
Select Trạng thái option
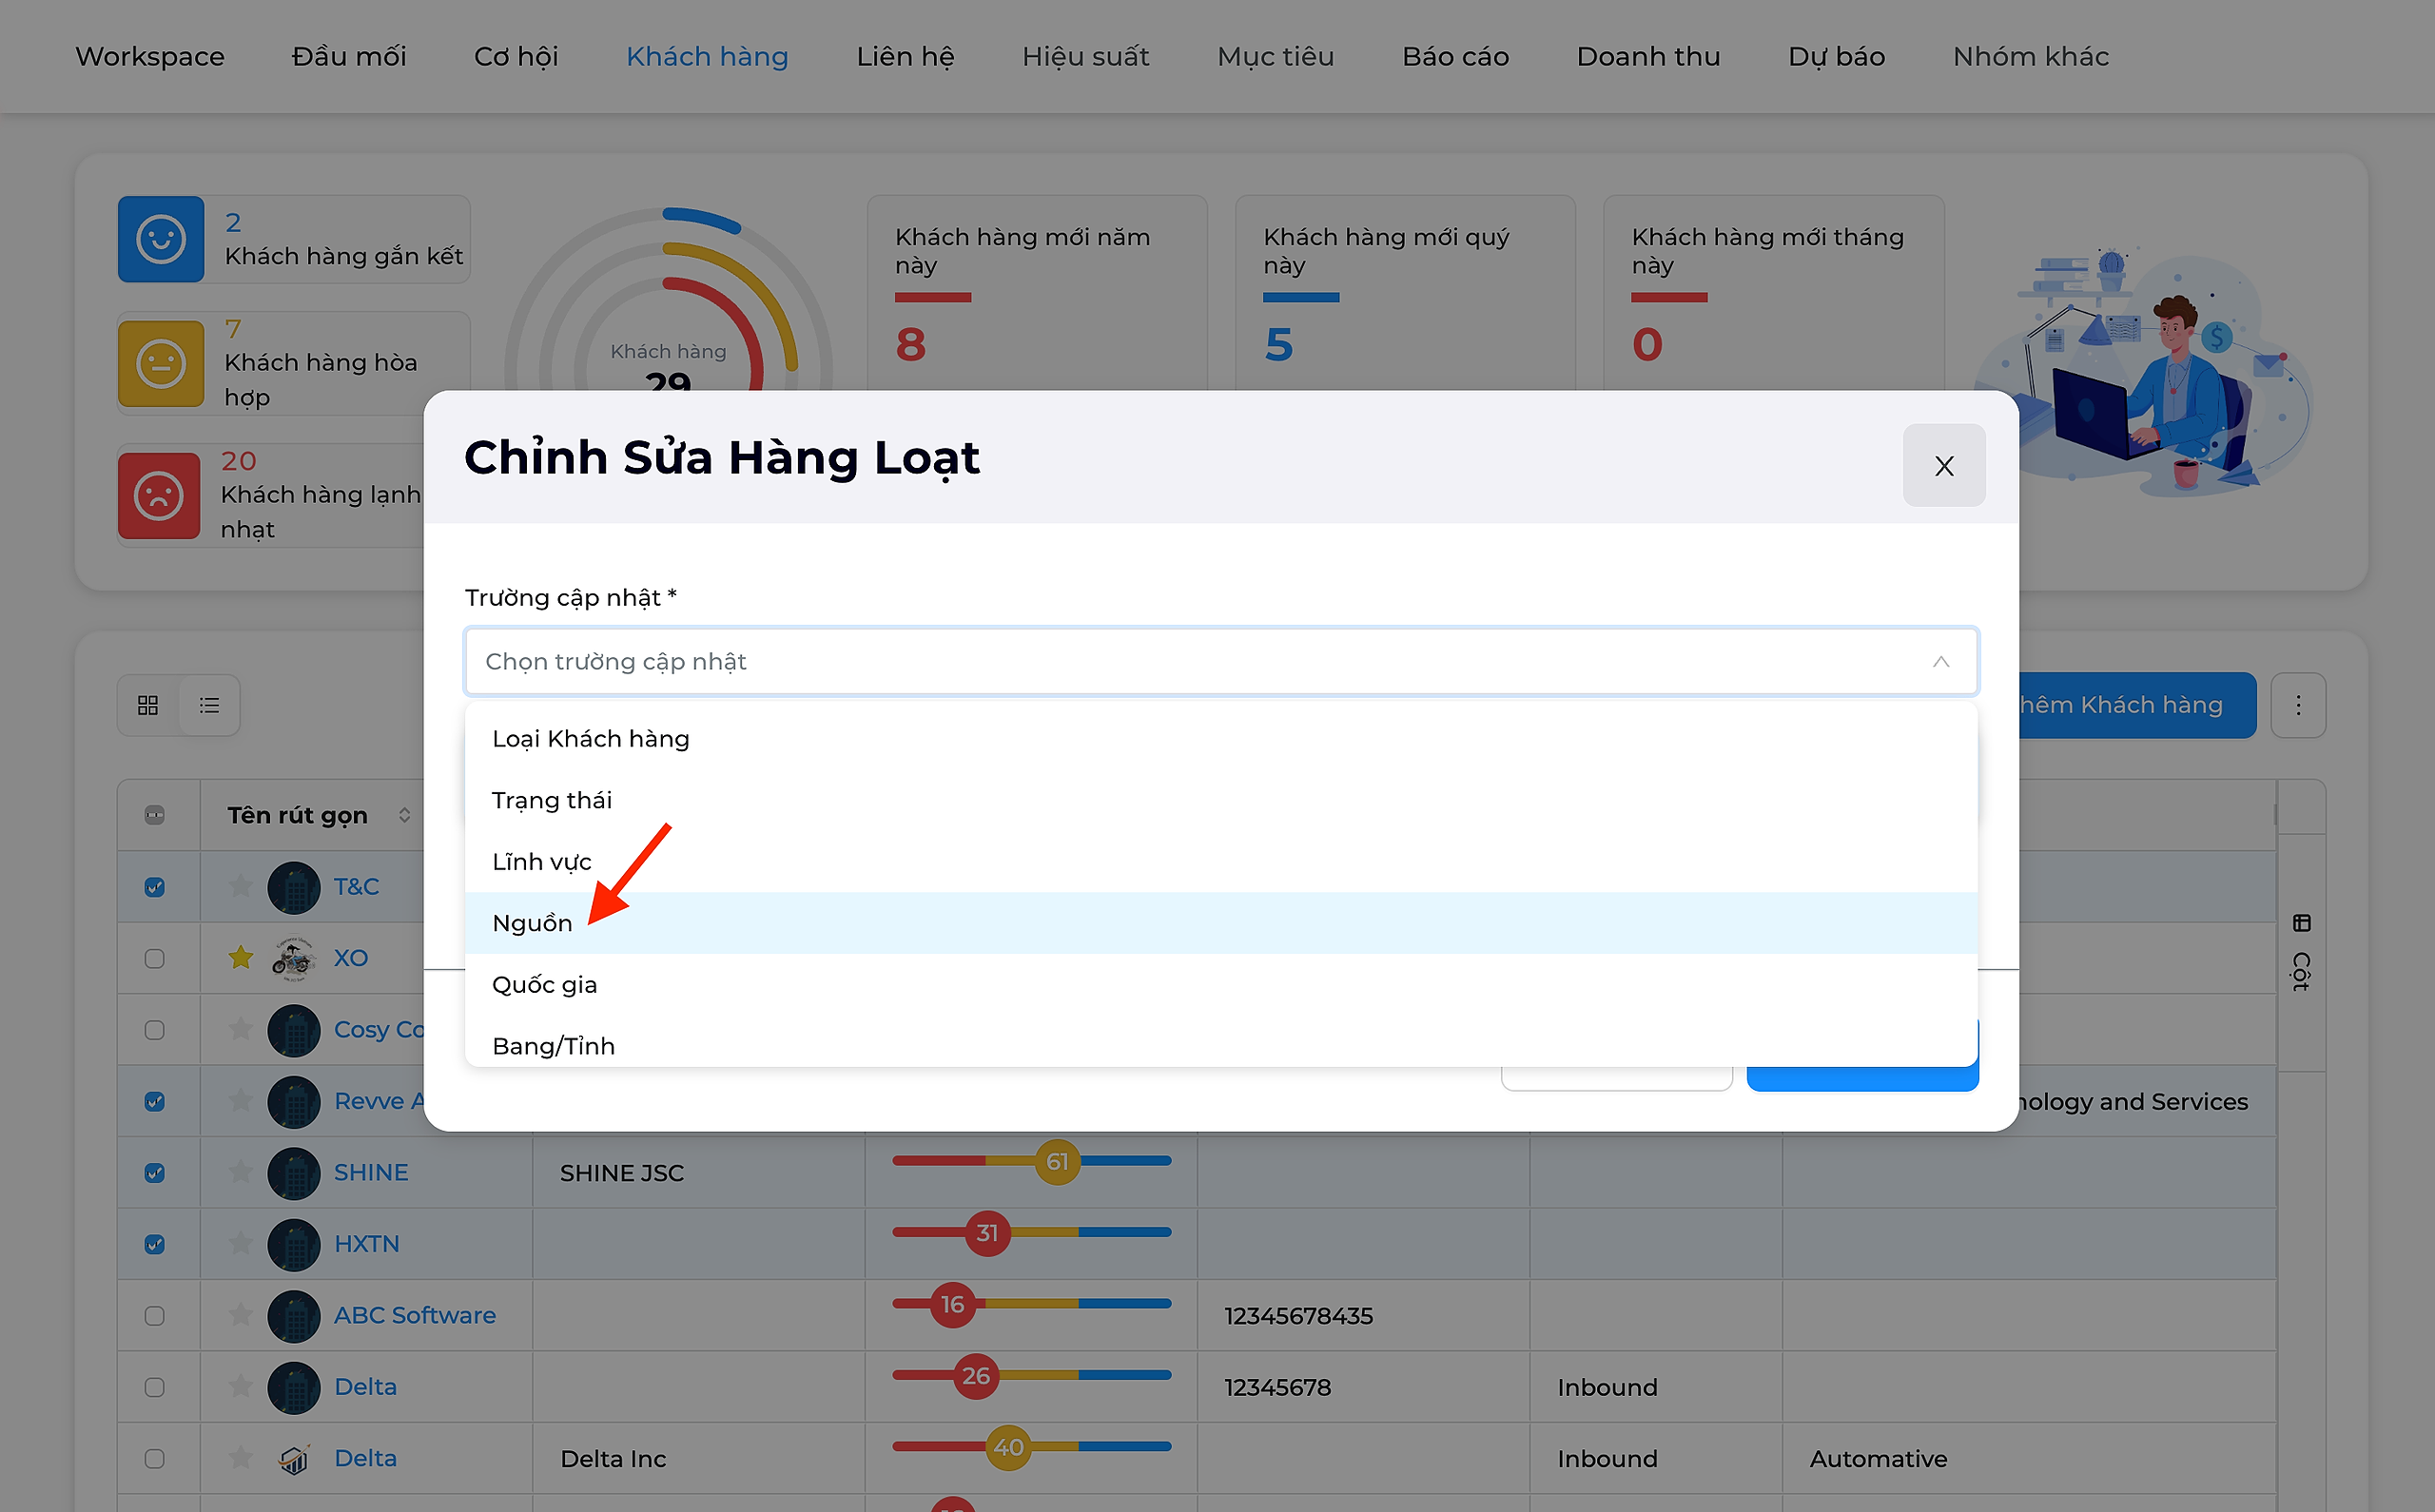coord(1220,800)
